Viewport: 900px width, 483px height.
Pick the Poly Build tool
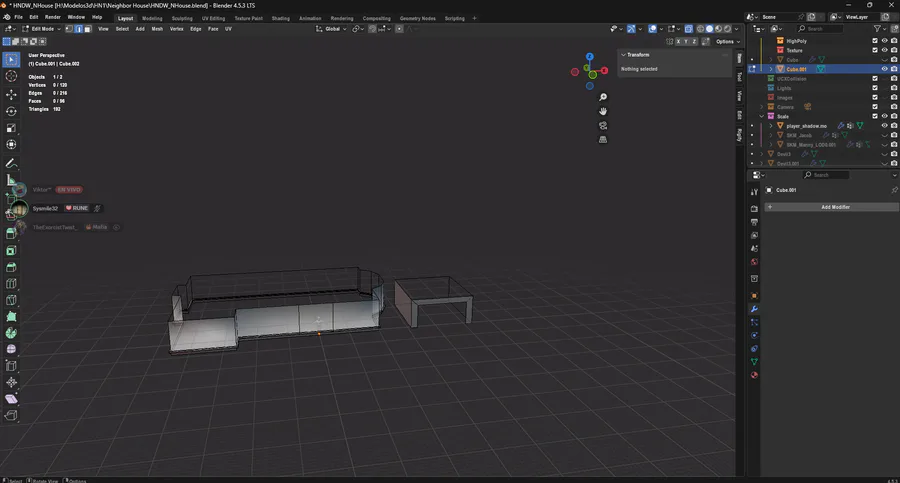[11, 316]
